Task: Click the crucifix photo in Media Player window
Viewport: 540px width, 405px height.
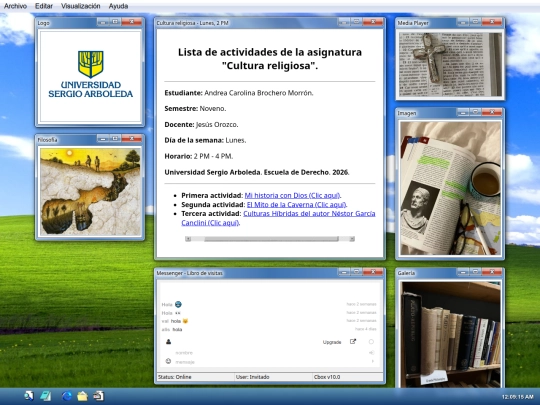Action: tap(450, 64)
